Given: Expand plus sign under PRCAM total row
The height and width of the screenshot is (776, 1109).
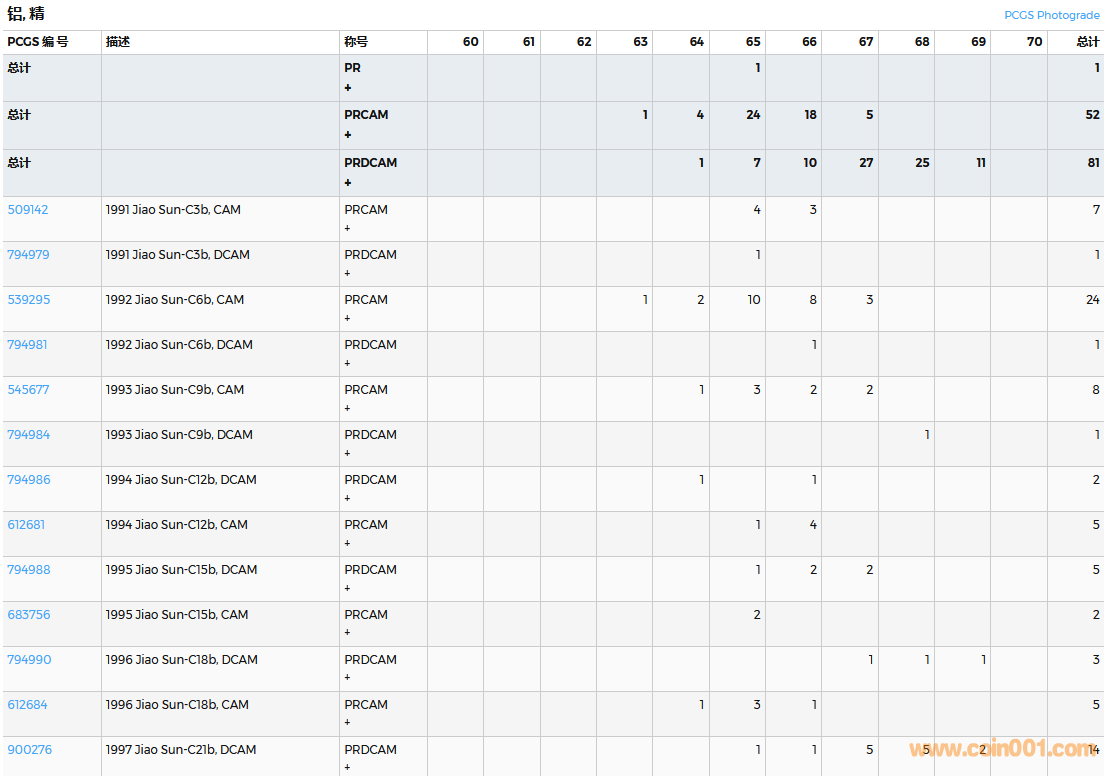Looking at the screenshot, I should pos(348,135).
